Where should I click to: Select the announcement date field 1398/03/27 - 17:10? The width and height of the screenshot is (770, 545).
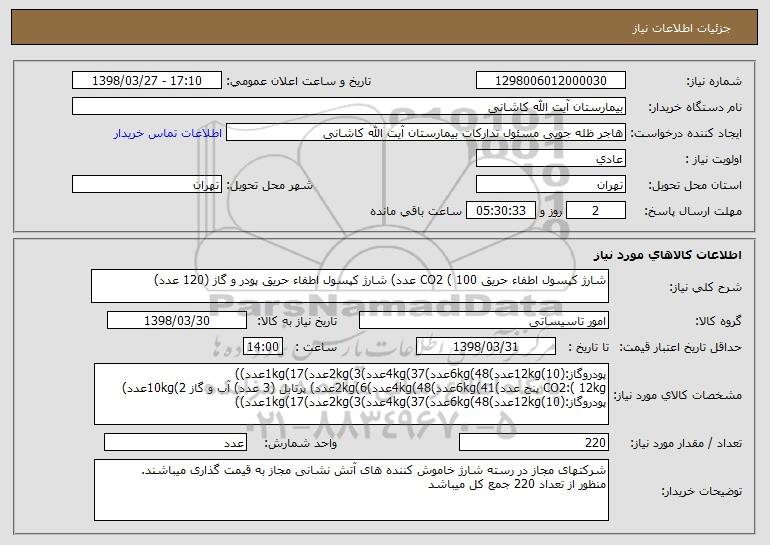[147, 81]
